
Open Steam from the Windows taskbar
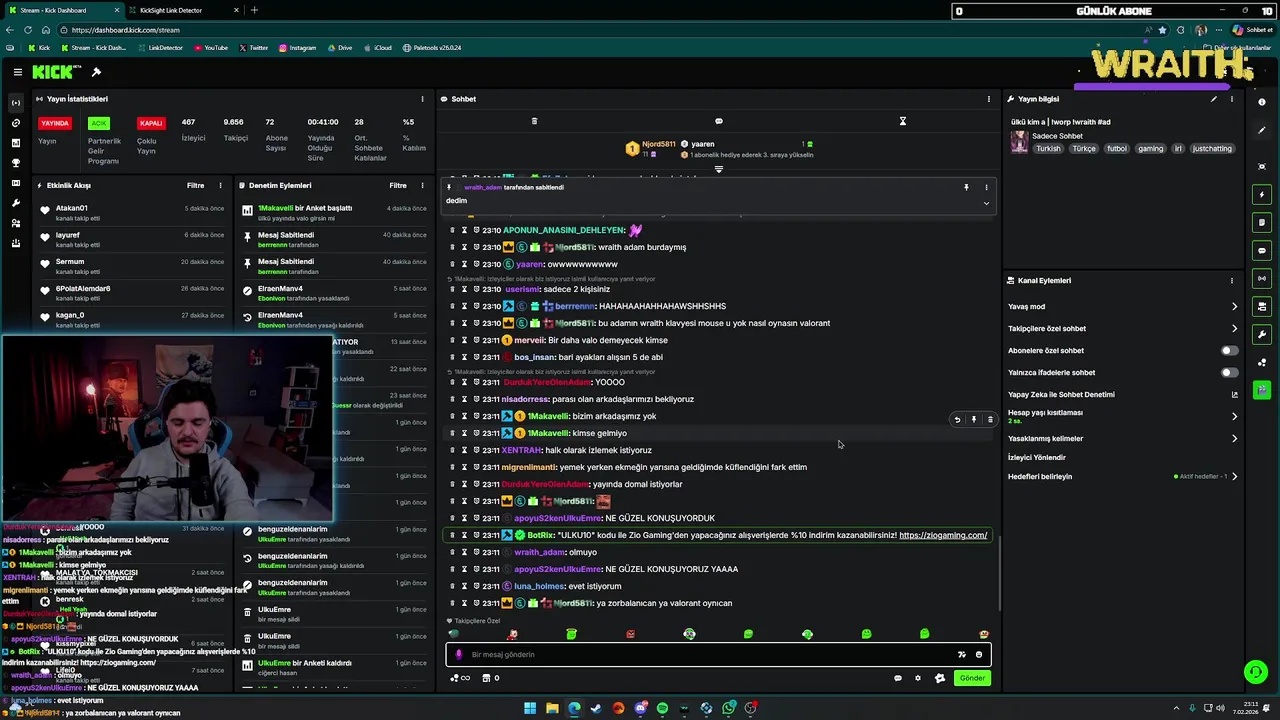click(596, 708)
